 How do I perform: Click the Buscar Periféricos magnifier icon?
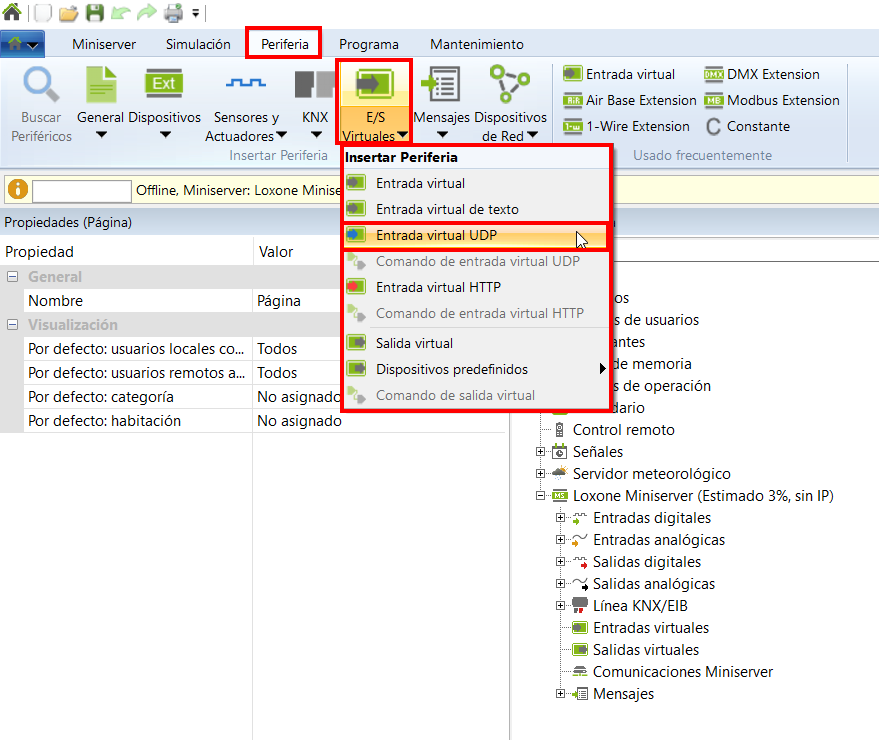(x=42, y=84)
